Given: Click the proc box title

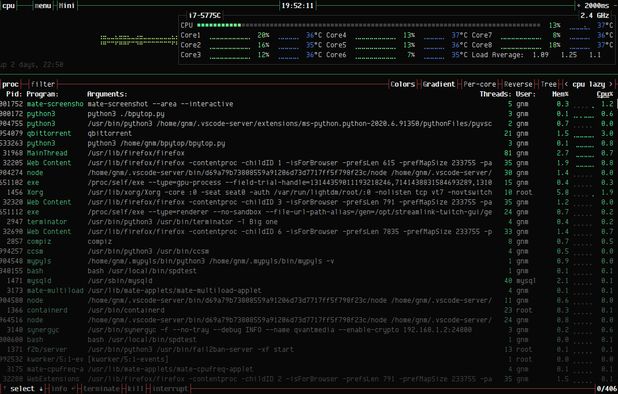Looking at the screenshot, I should point(10,84).
